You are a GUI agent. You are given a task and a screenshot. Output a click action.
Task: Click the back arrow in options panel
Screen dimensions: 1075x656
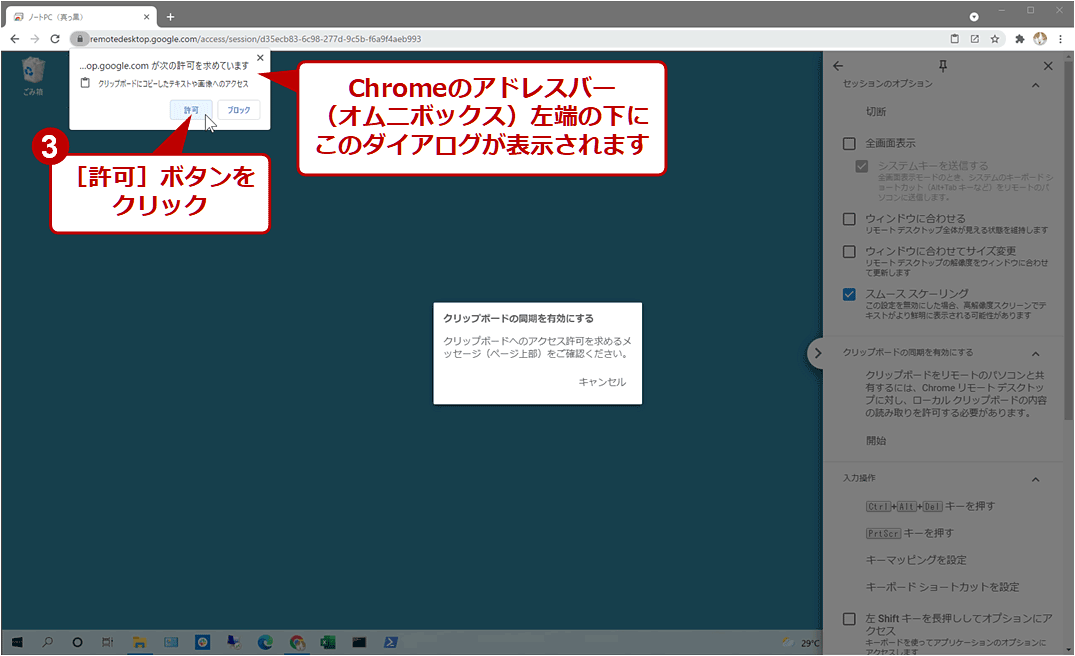pyautogui.click(x=838, y=66)
